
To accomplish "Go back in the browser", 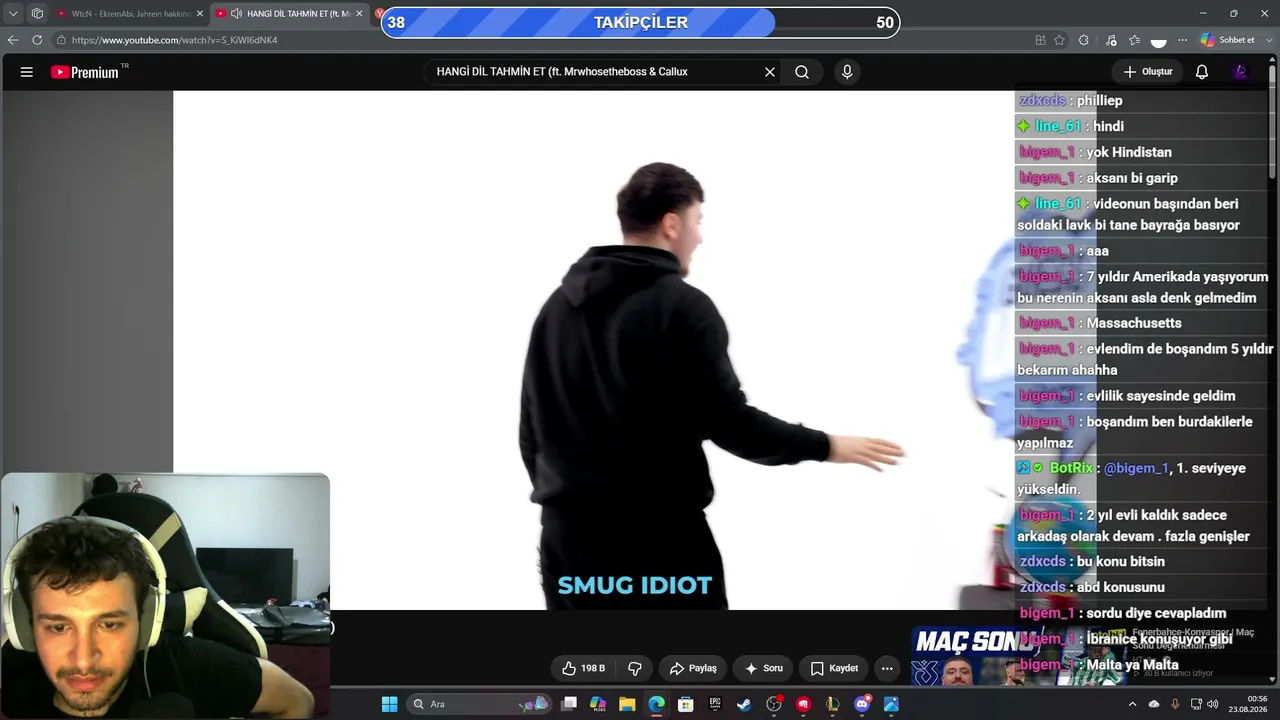I will pos(13,40).
